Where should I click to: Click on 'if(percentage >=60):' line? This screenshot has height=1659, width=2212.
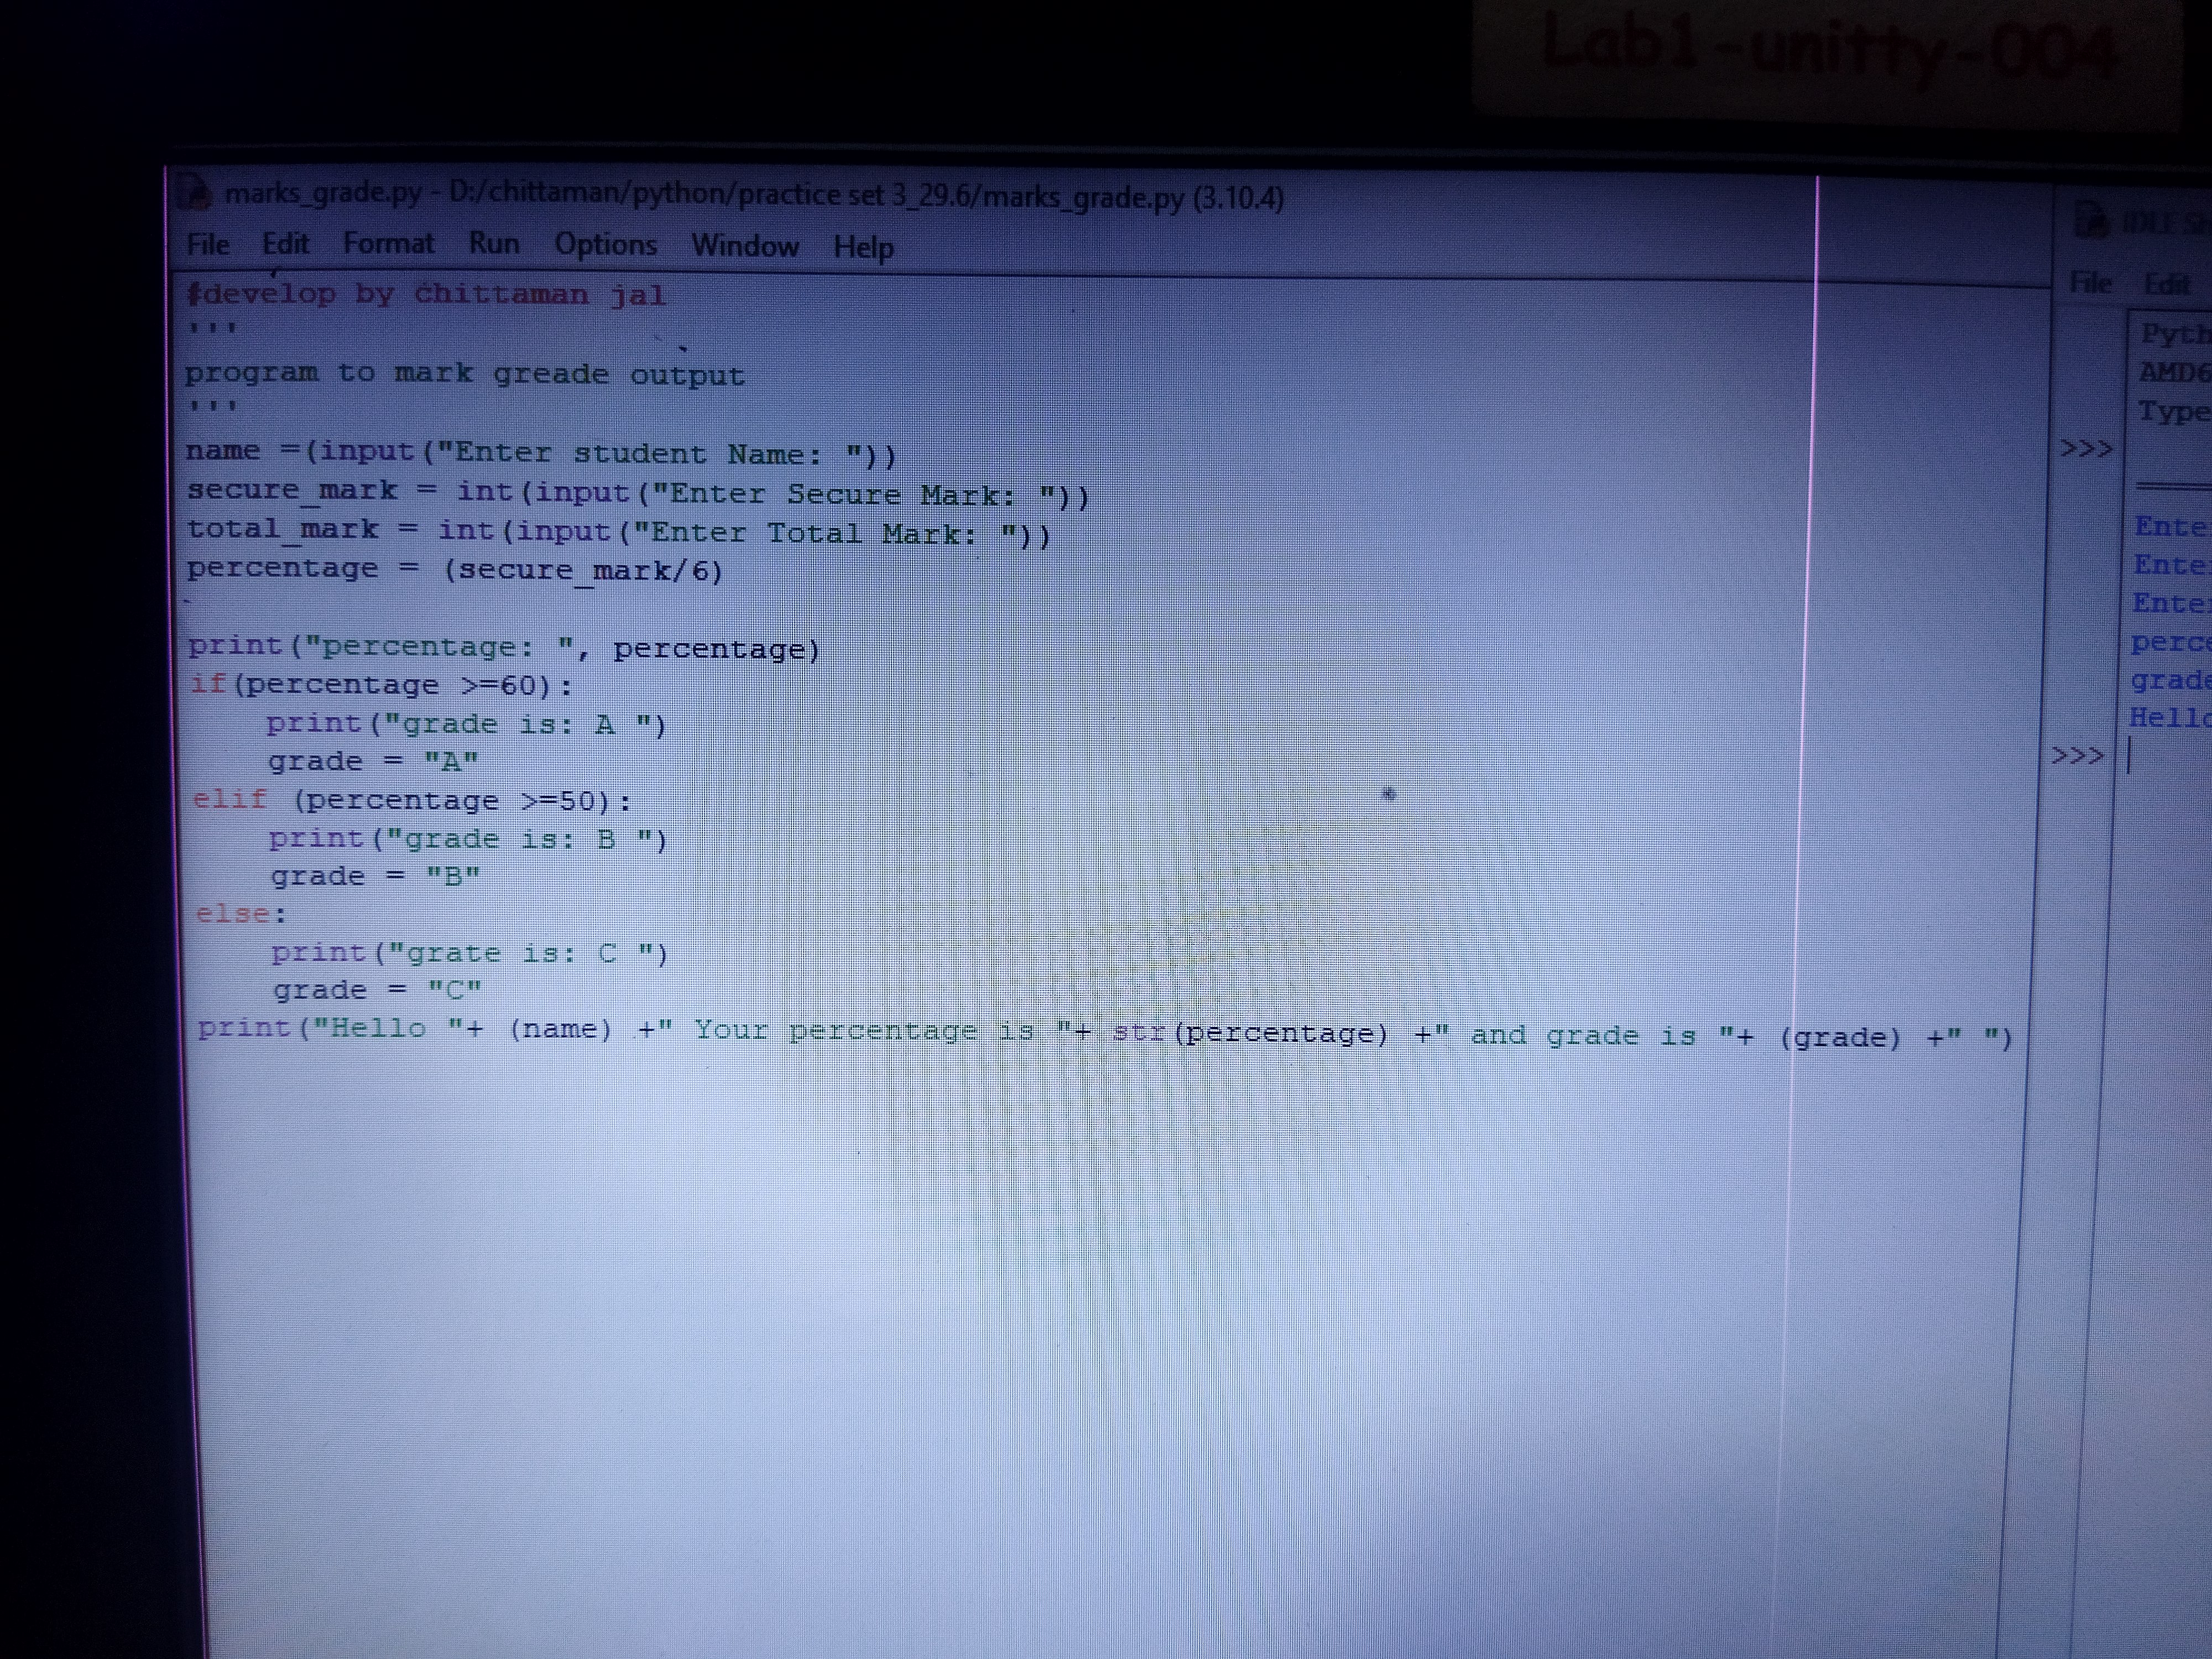click(381, 685)
